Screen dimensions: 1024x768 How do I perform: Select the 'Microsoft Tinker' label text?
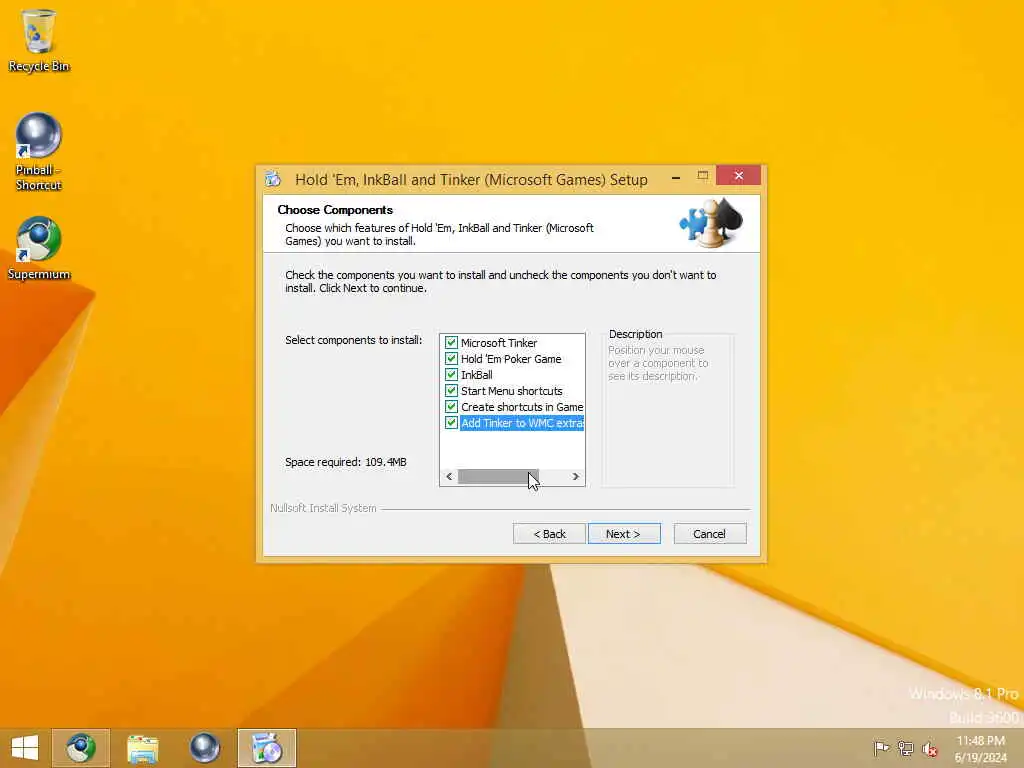(499, 342)
